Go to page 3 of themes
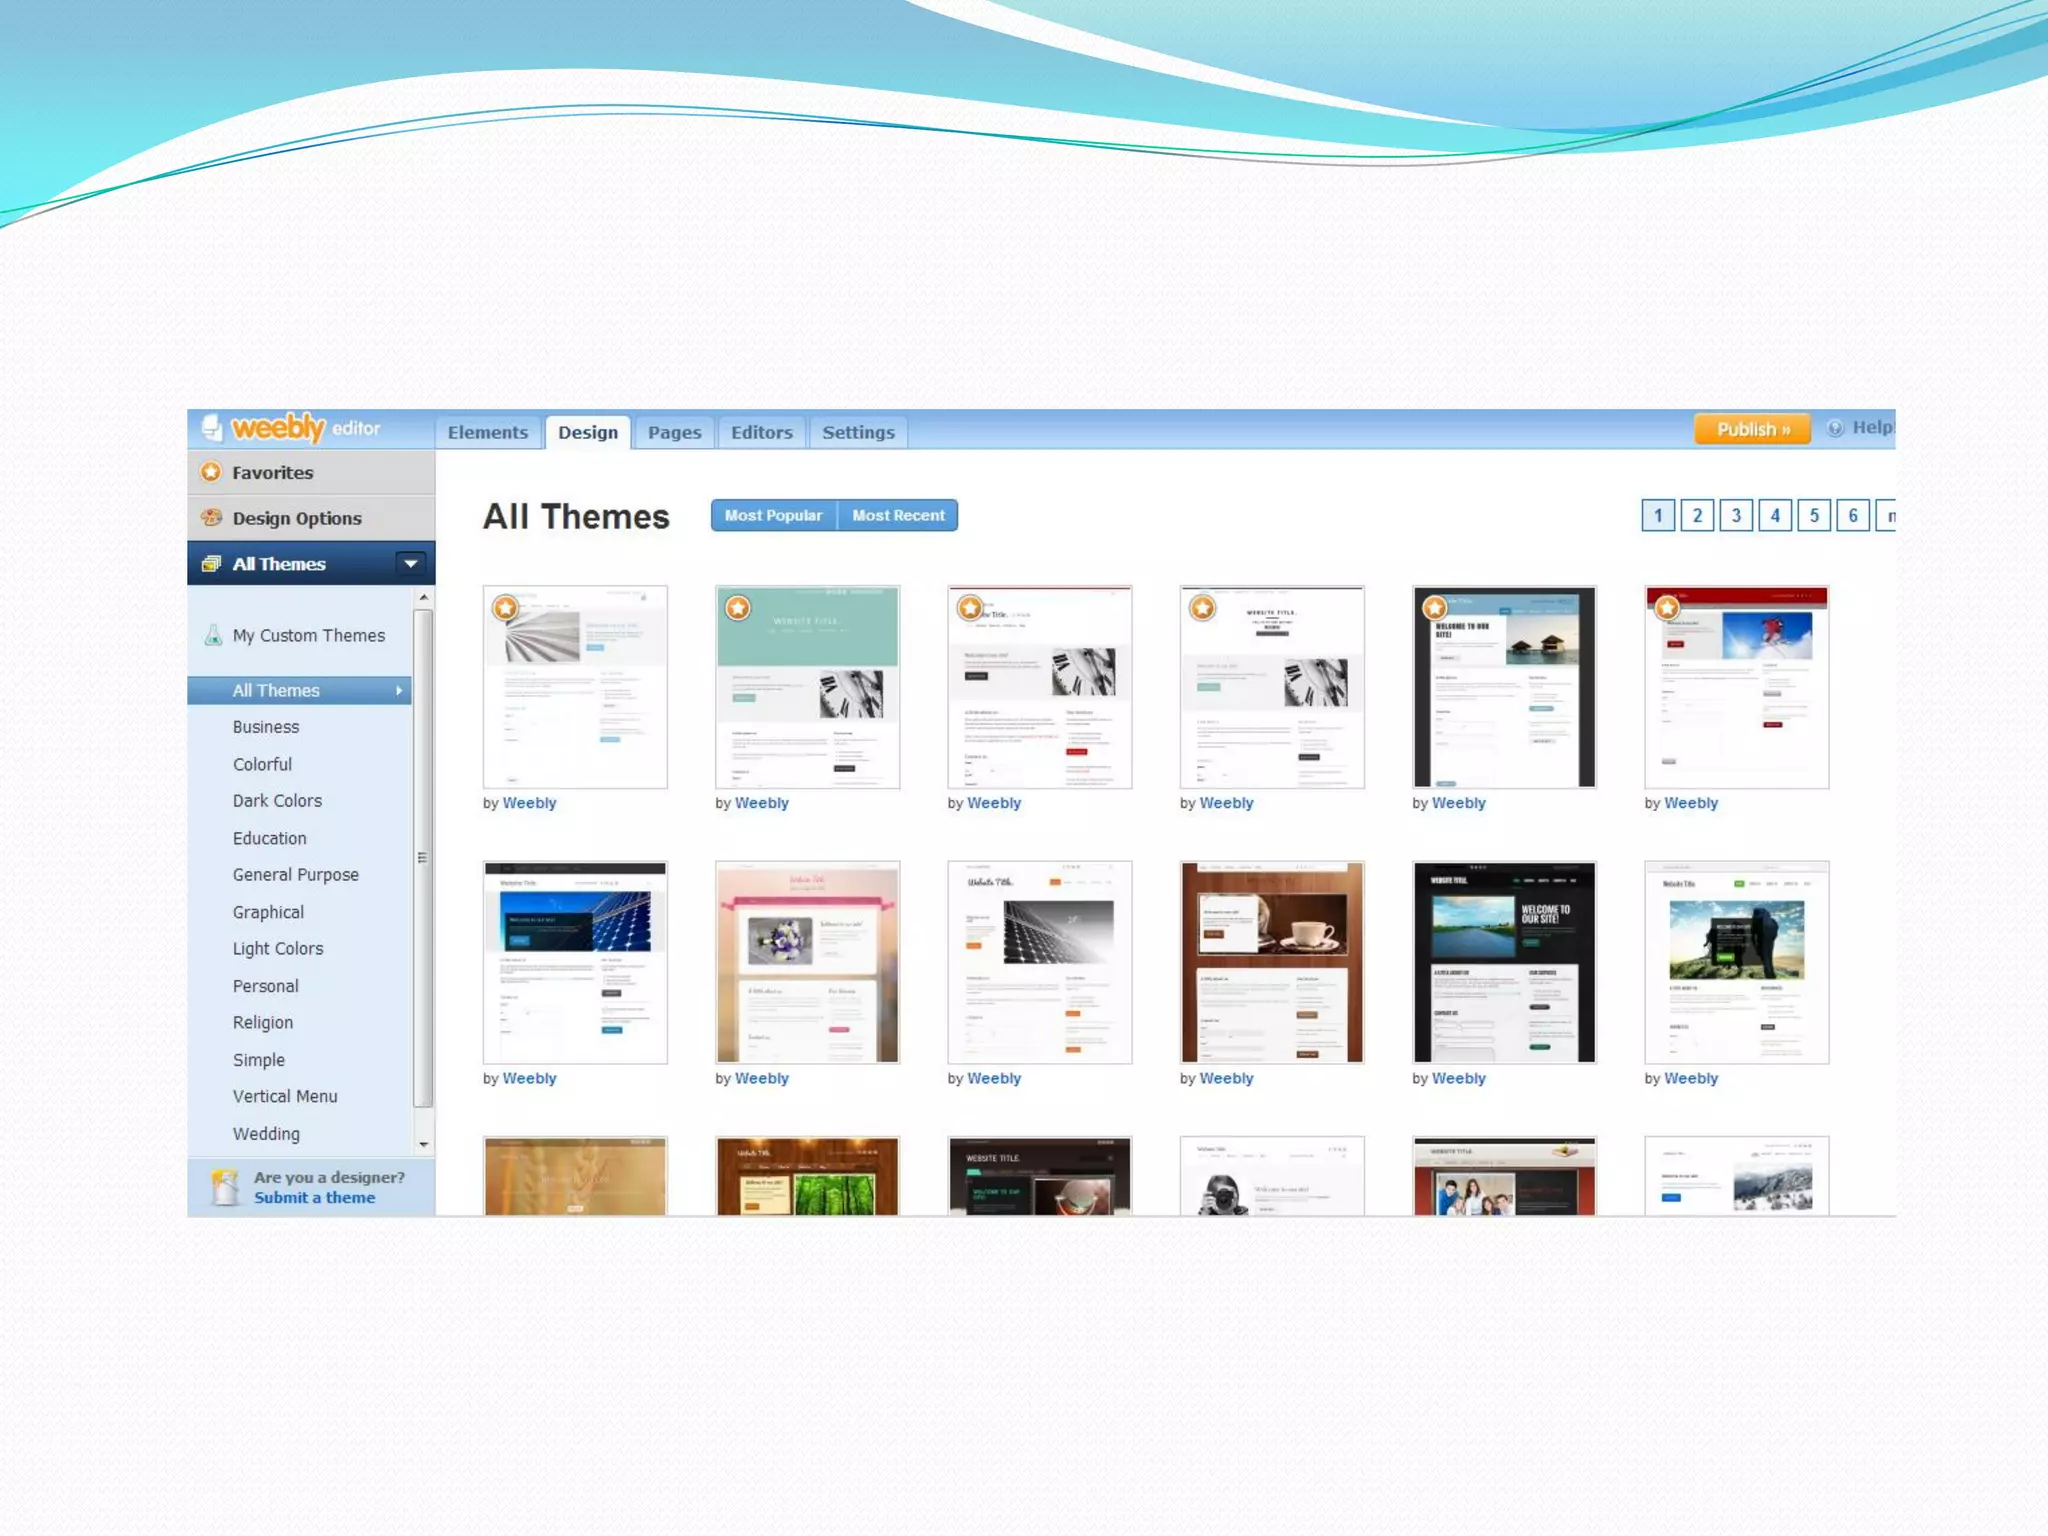Image resolution: width=2048 pixels, height=1536 pixels. [x=1736, y=515]
